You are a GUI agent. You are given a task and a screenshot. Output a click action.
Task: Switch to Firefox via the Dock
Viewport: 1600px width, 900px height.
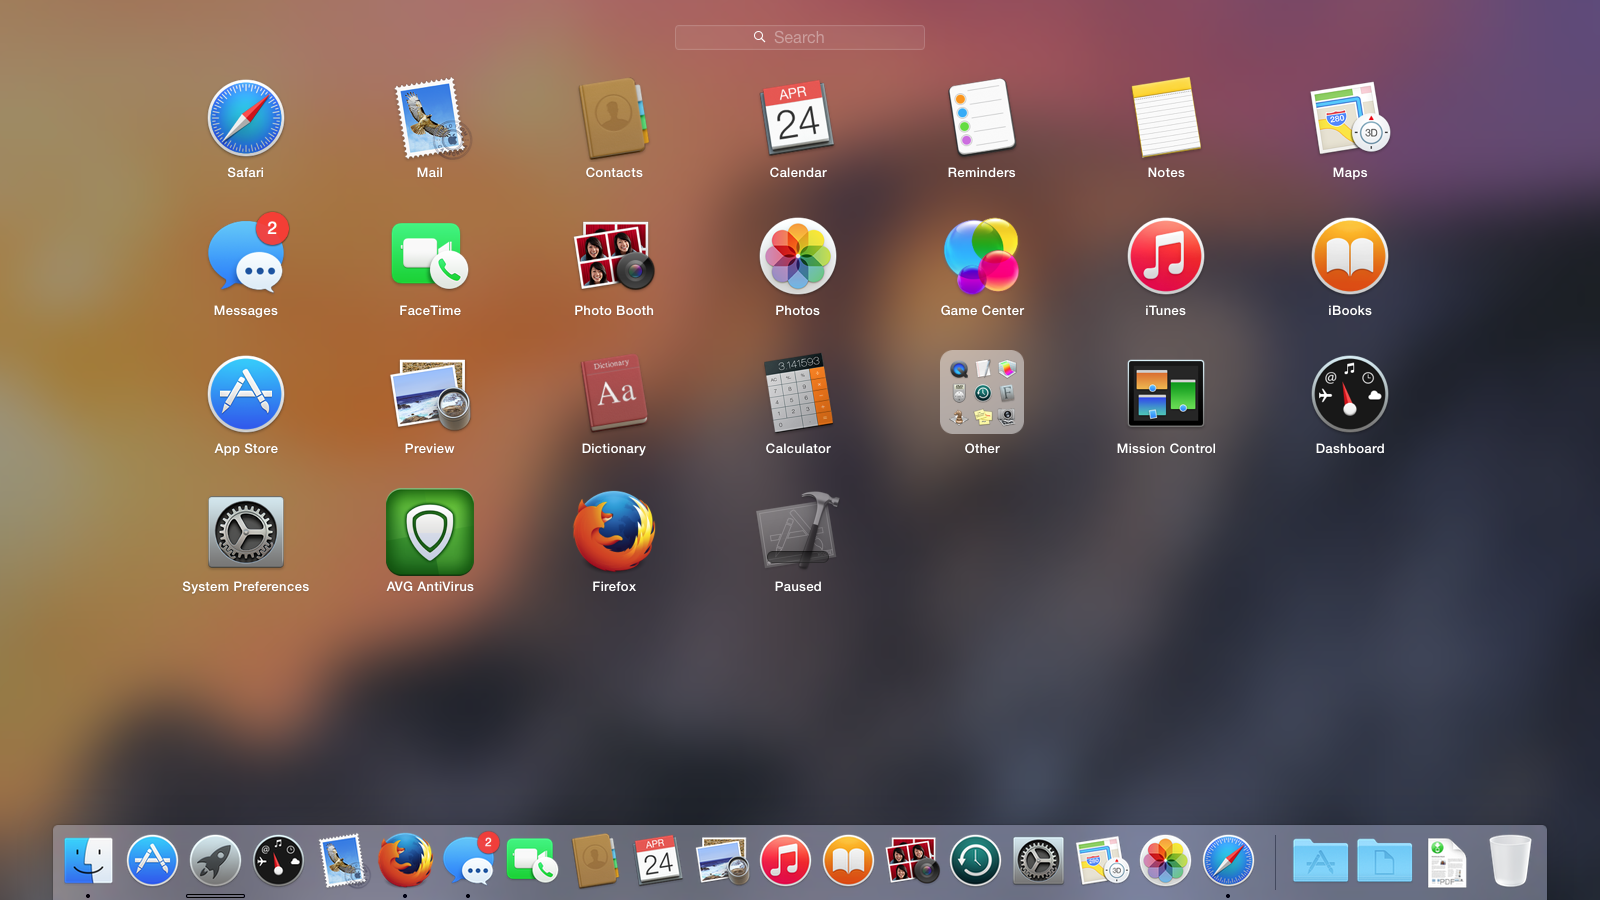[x=405, y=861]
